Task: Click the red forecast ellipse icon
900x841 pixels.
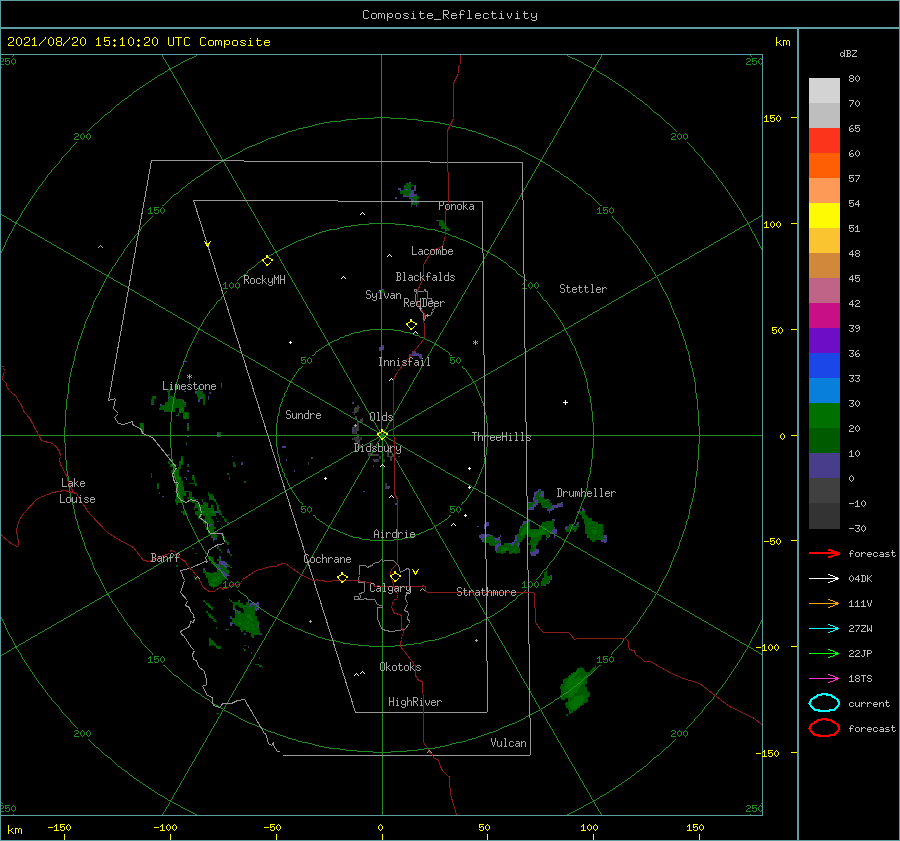Action: tap(824, 728)
